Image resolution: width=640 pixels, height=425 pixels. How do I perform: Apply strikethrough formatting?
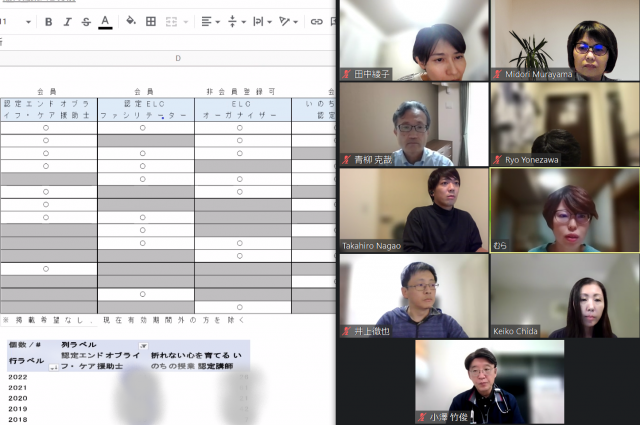tap(85, 21)
